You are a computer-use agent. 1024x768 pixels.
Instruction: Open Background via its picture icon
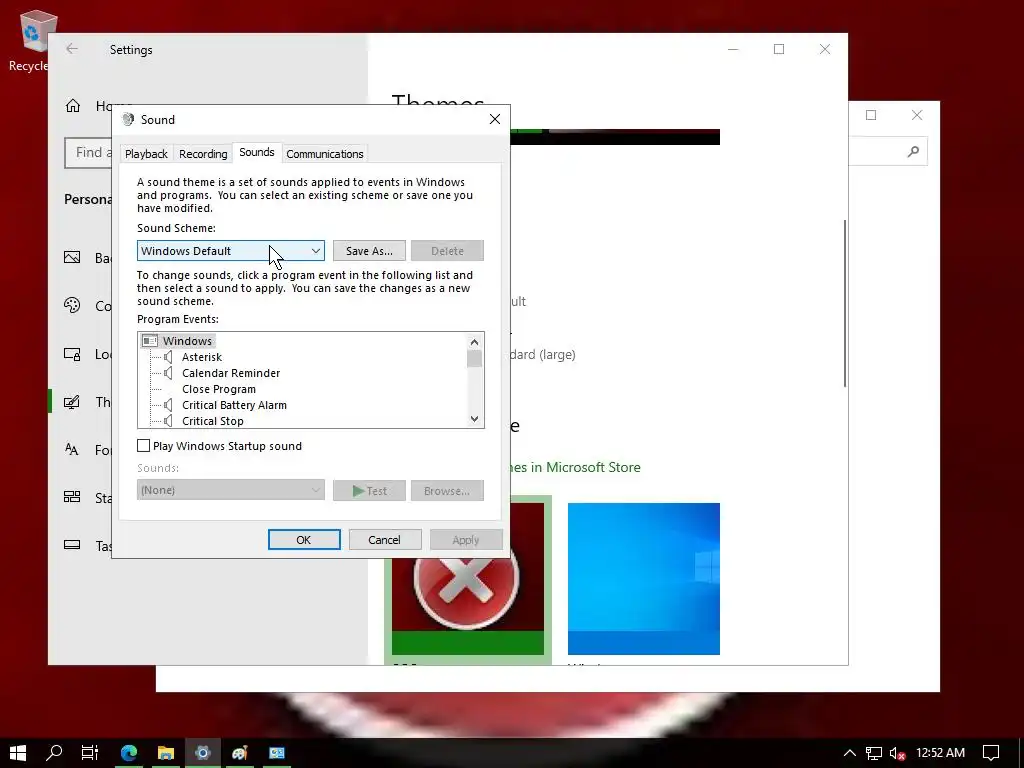click(x=72, y=257)
